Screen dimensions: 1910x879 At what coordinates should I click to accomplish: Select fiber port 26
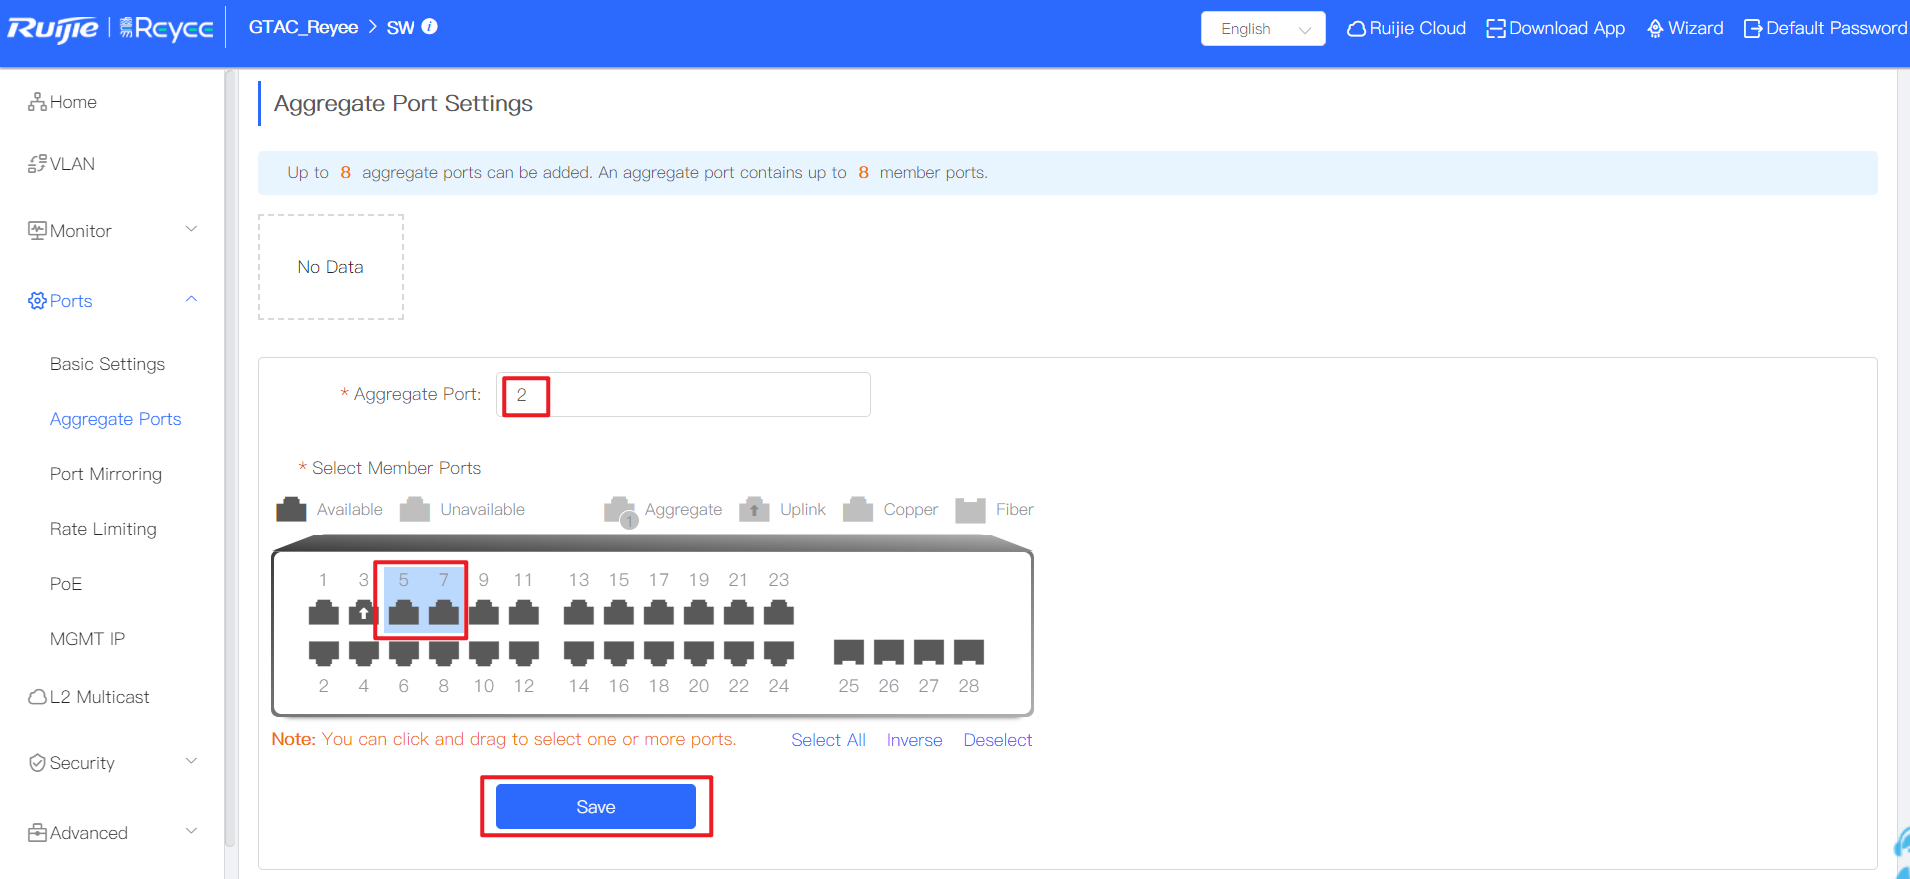889,652
